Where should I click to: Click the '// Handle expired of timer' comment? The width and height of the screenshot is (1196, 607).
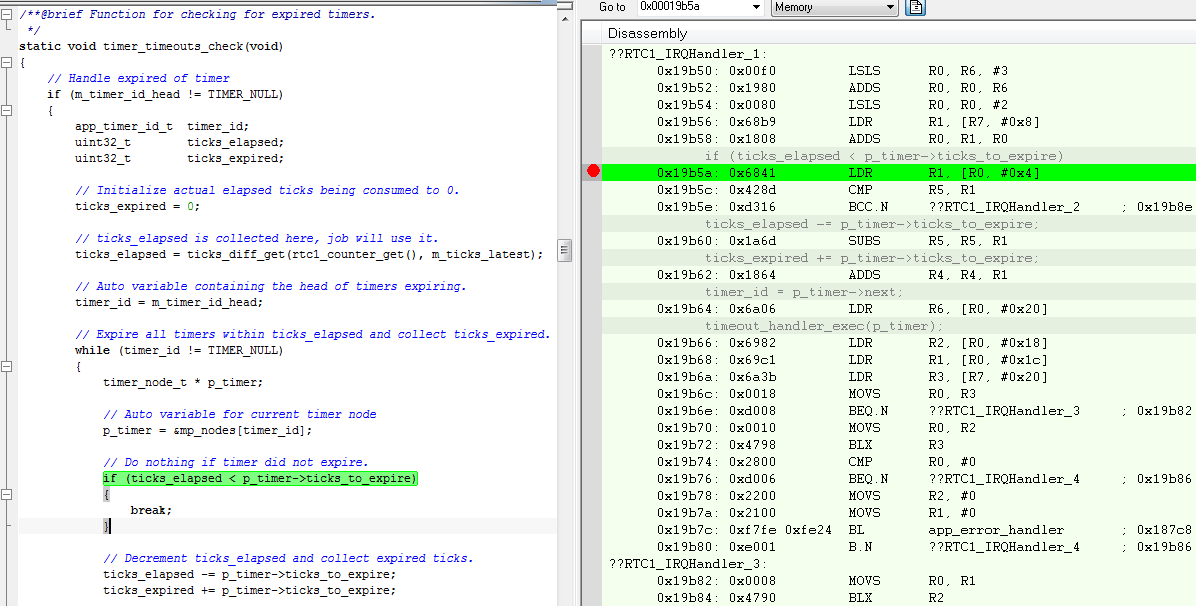[x=138, y=79]
